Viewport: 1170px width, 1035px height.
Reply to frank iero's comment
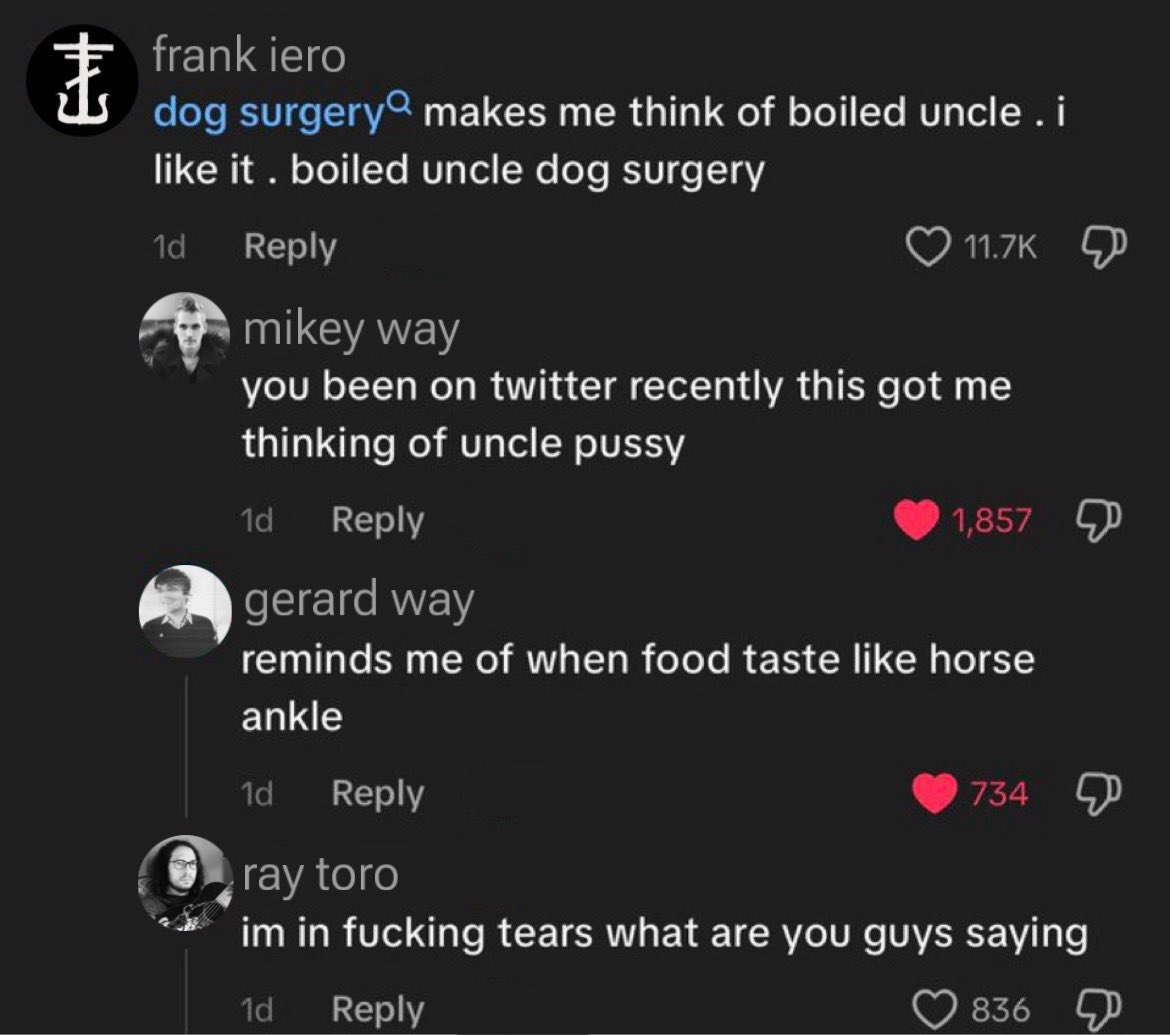(x=290, y=247)
